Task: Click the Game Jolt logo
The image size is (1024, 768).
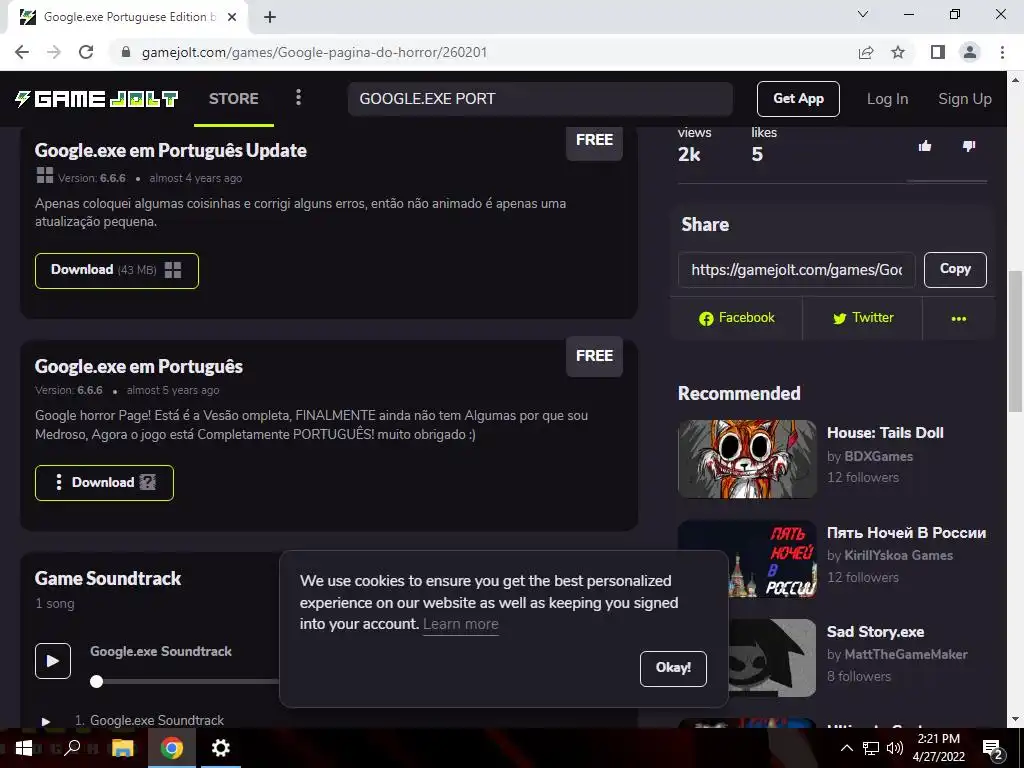Action: click(x=97, y=99)
